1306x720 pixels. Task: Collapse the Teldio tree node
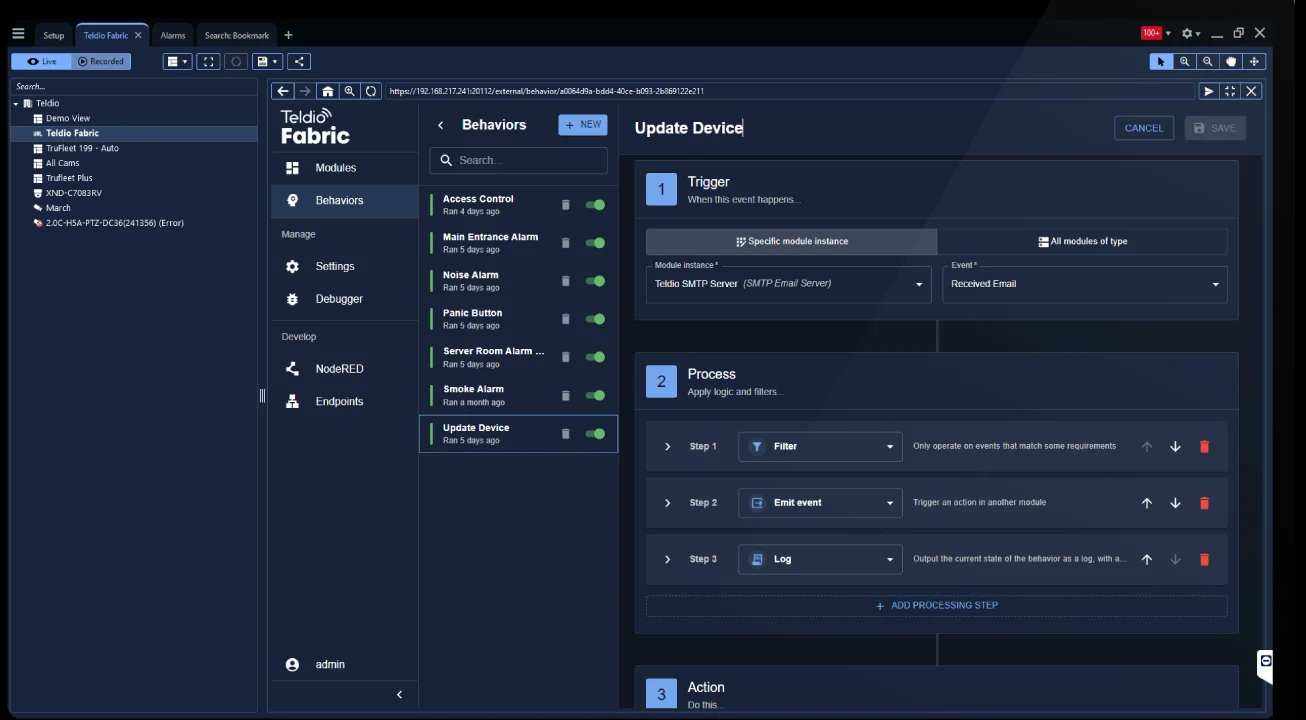(x=16, y=103)
